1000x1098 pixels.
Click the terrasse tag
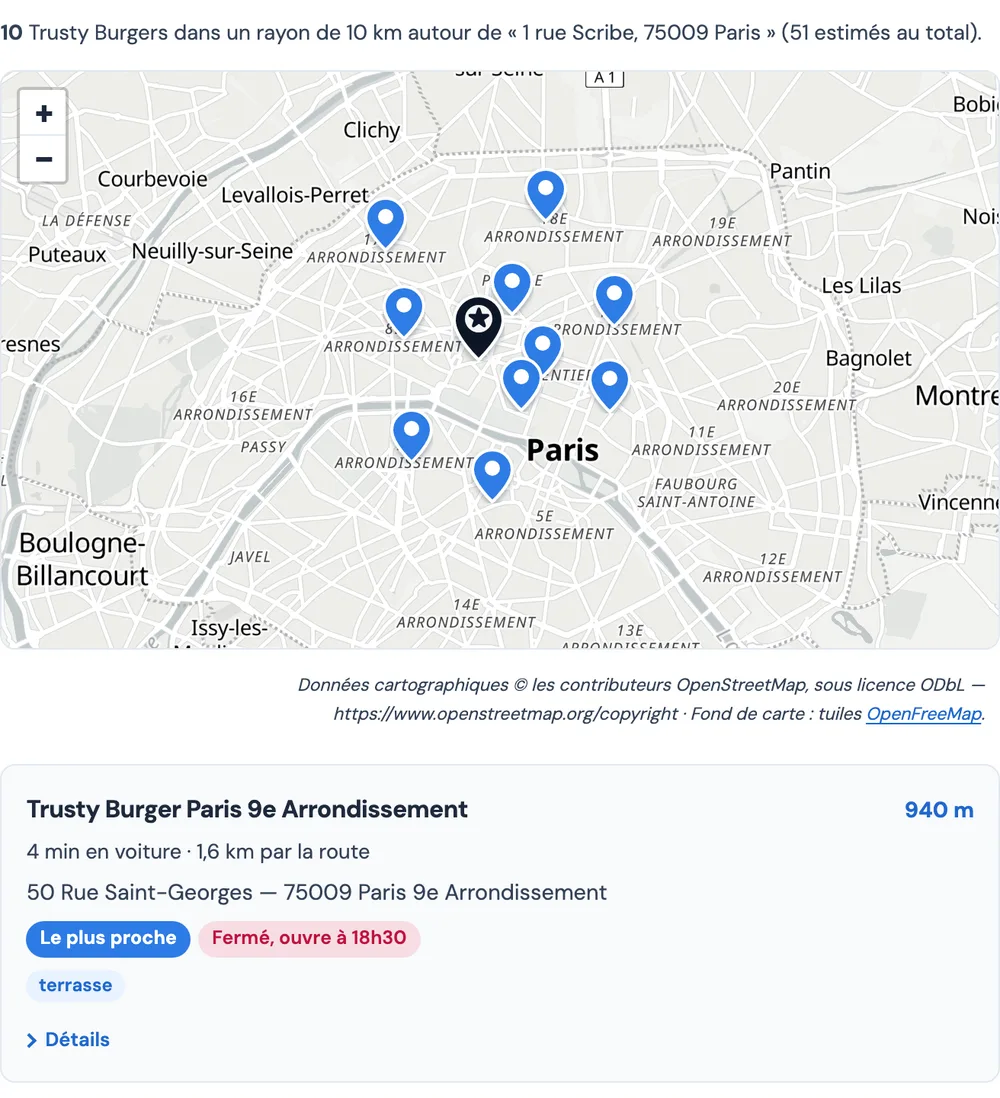76,985
